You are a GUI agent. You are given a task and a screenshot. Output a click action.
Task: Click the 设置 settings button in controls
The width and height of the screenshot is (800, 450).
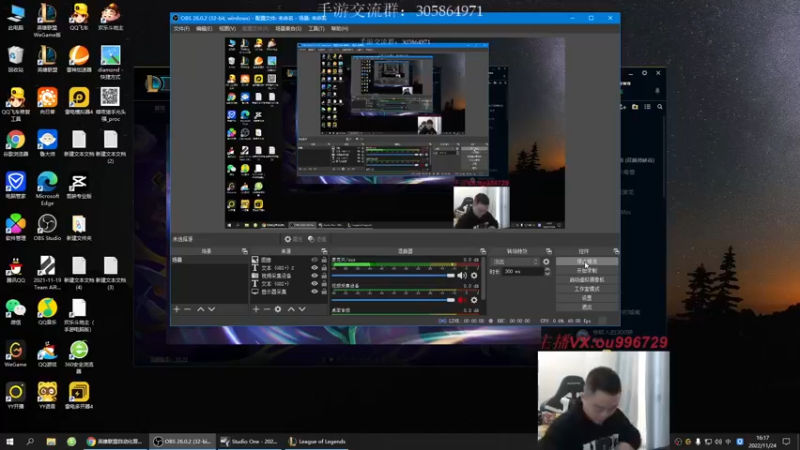click(x=587, y=298)
